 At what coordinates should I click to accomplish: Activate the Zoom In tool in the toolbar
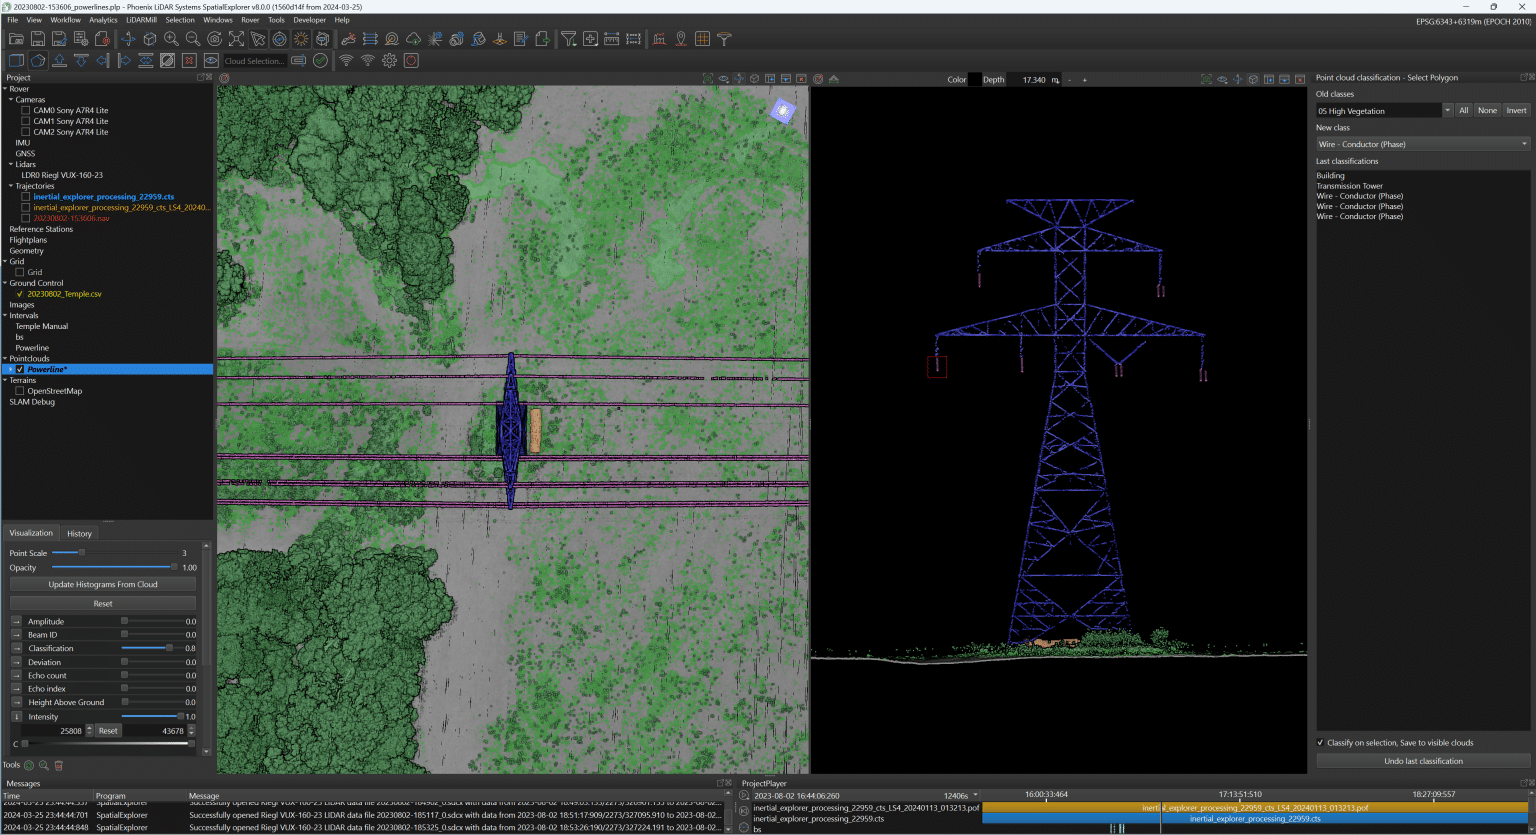click(171, 38)
